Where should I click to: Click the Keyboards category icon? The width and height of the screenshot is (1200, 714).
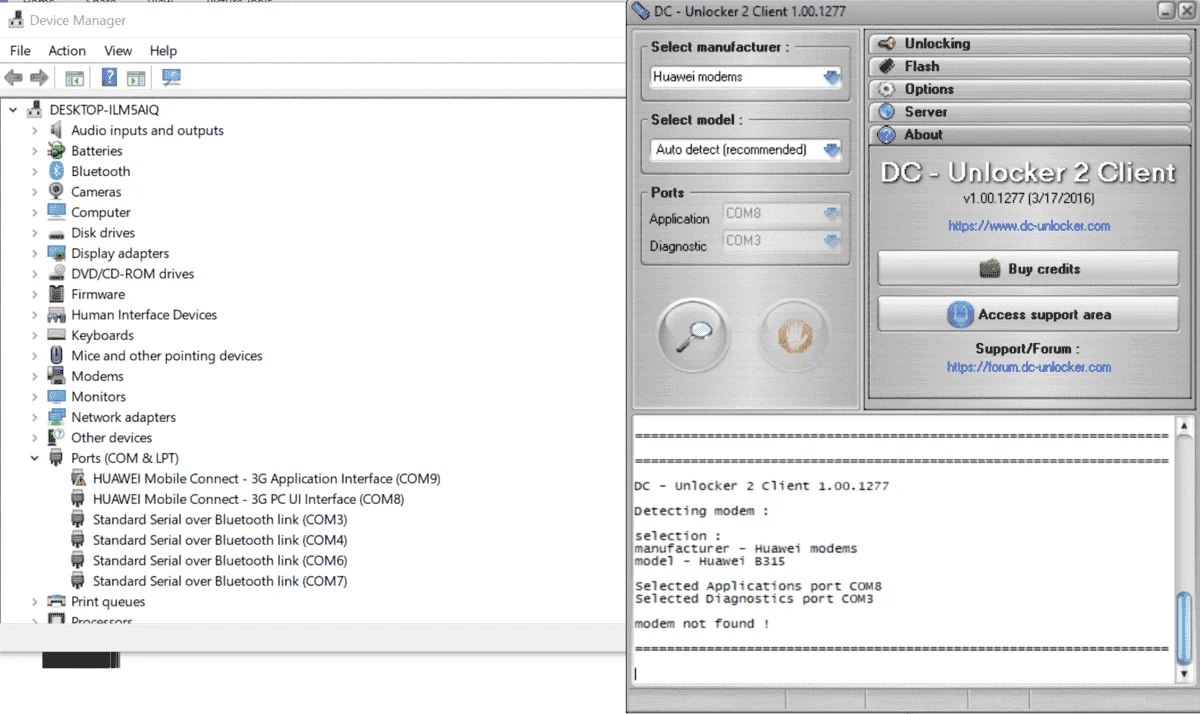[56, 335]
